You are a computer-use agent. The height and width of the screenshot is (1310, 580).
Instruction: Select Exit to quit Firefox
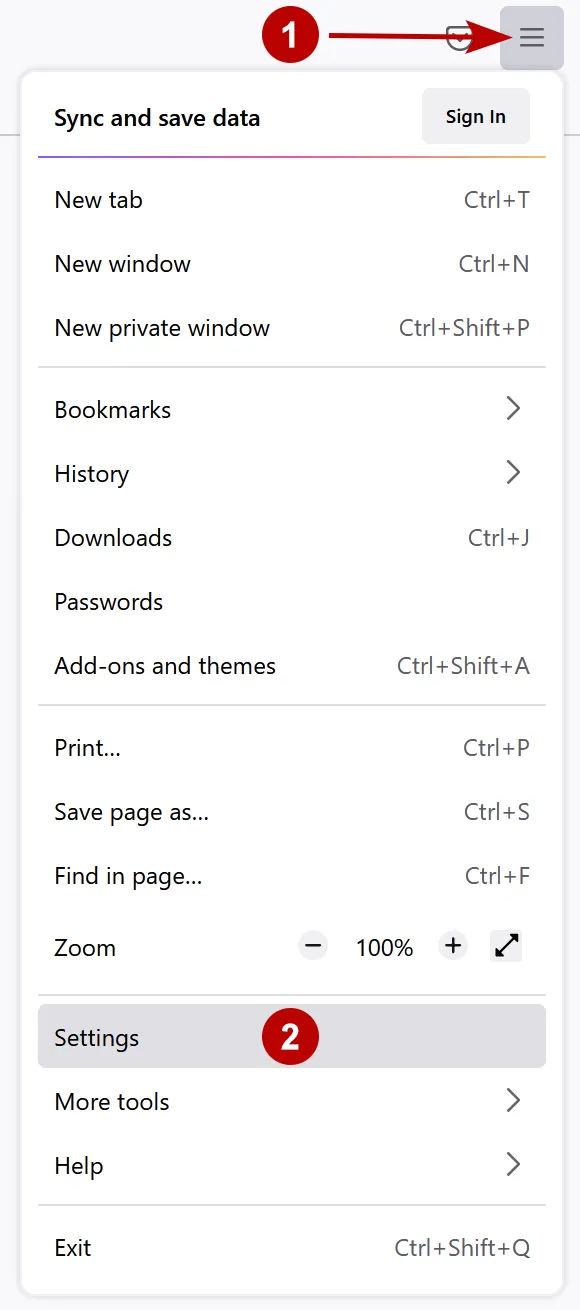pyautogui.click(x=71, y=1247)
